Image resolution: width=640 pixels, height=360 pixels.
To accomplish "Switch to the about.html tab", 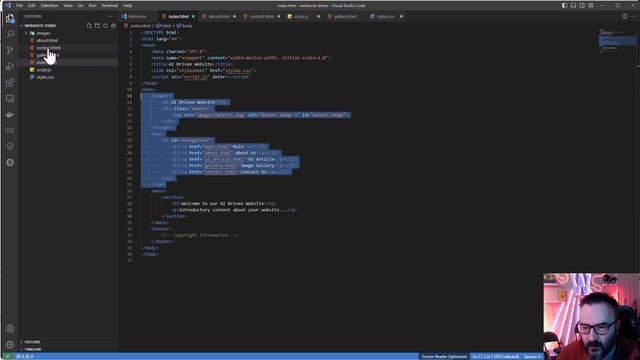I will pyautogui.click(x=219, y=16).
